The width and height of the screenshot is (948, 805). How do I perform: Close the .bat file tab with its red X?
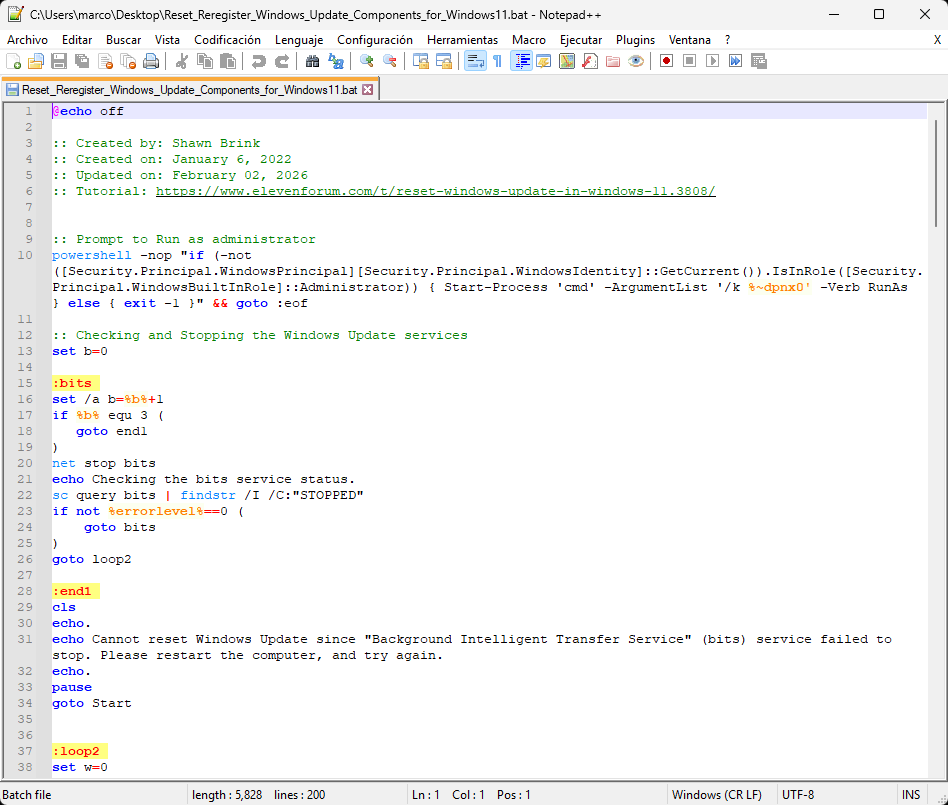(368, 90)
